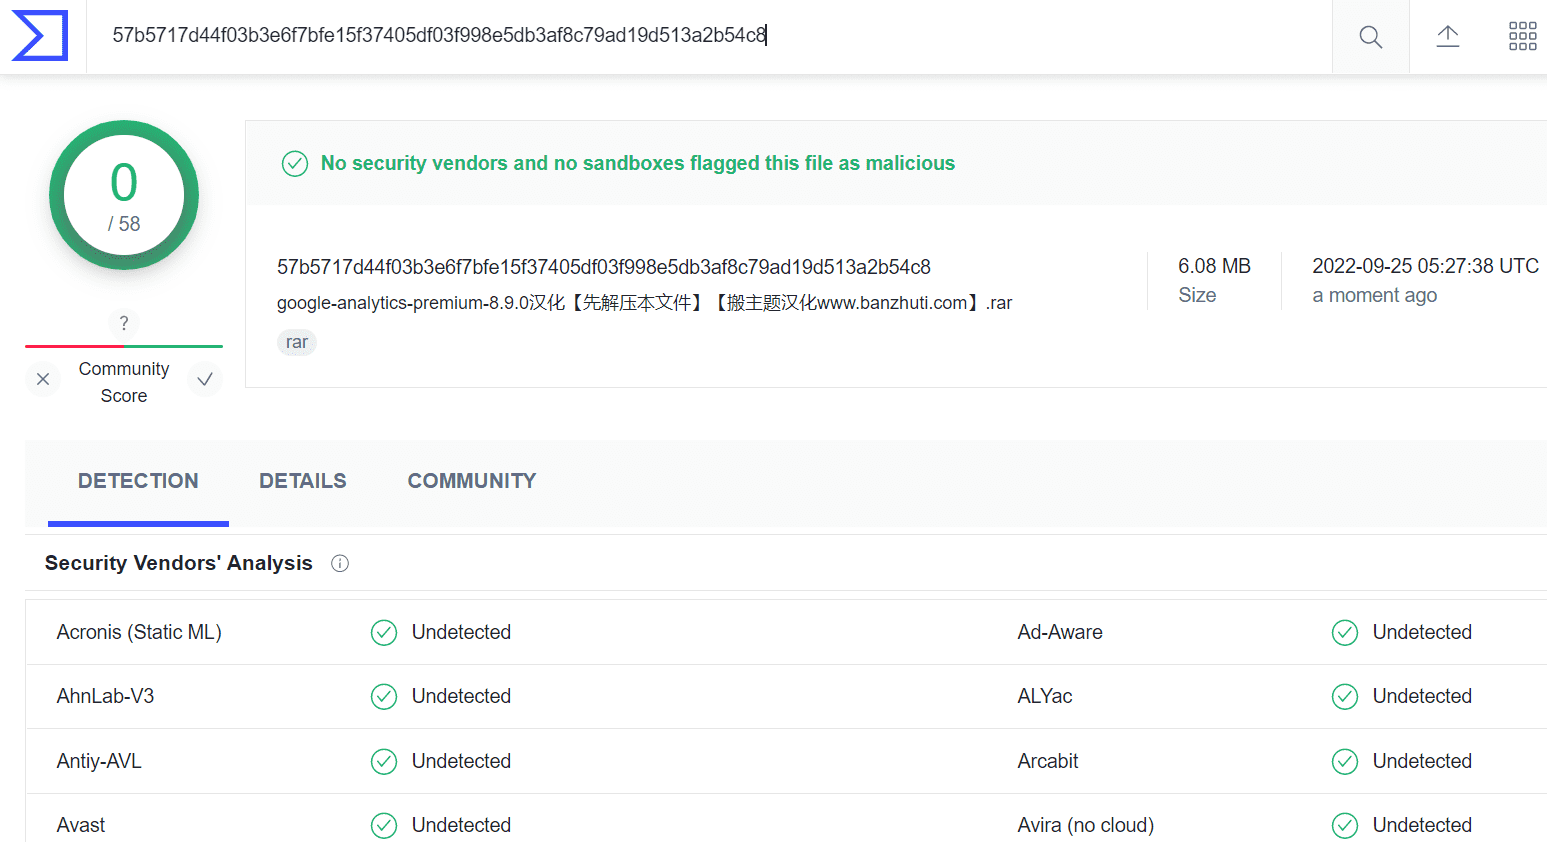The height and width of the screenshot is (842, 1547).
Task: Click Arcabit undetected check icon
Action: point(1345,762)
